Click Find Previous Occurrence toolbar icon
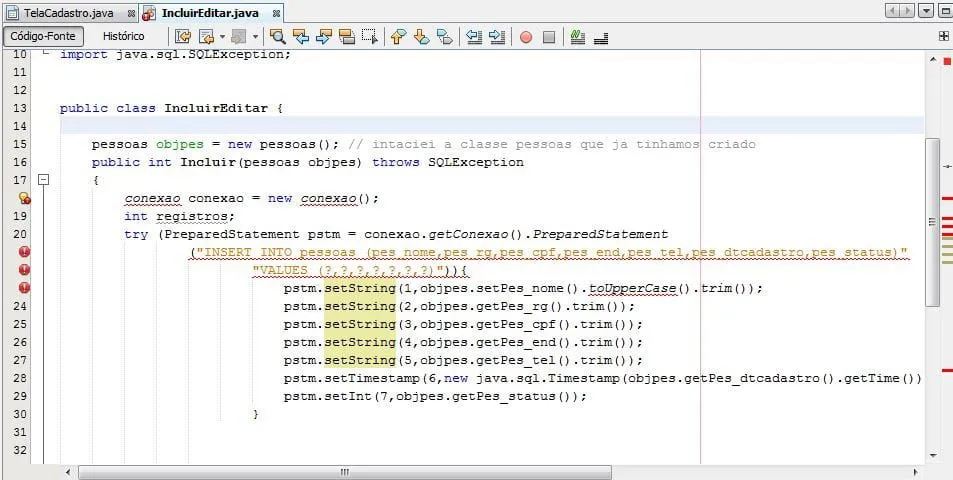 [x=300, y=37]
